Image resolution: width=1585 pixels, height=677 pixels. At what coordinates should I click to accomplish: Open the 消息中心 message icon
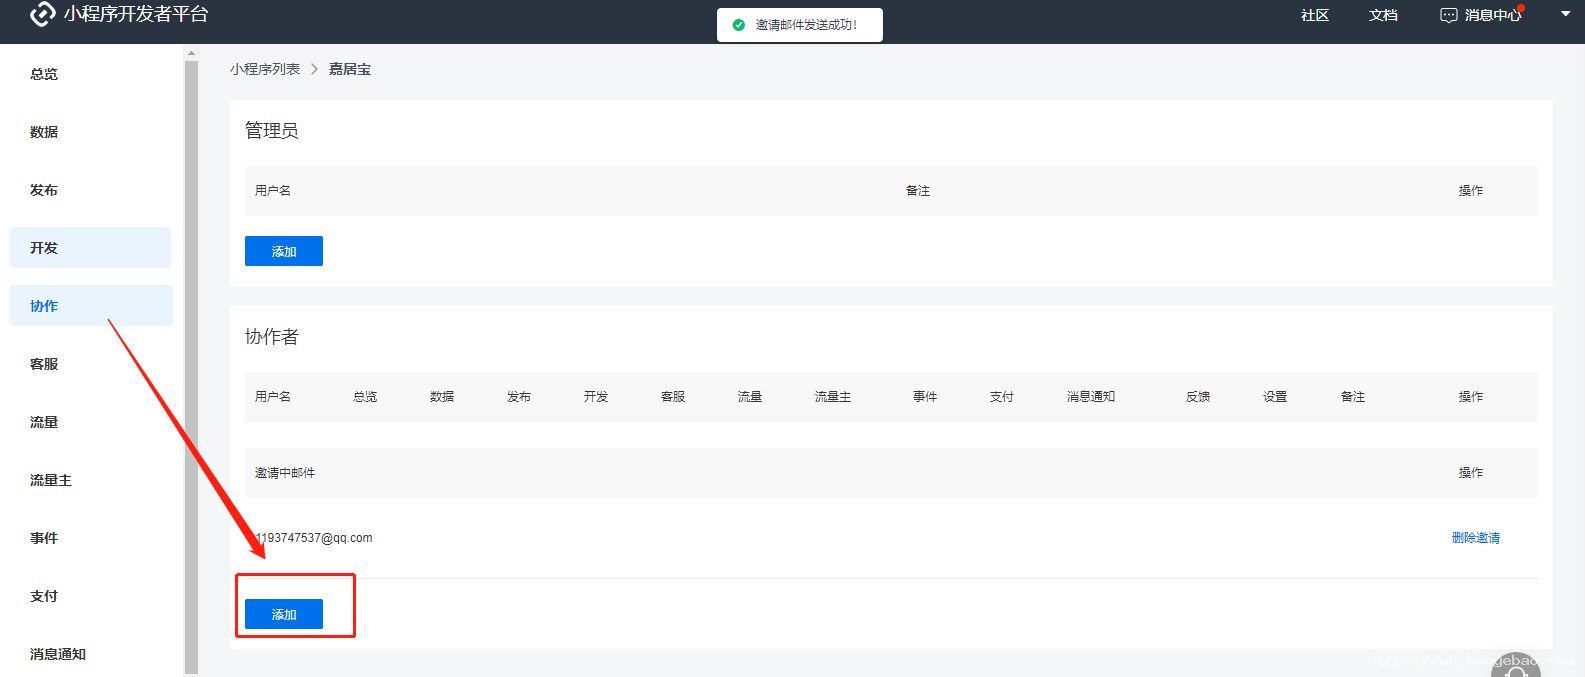pos(1448,15)
